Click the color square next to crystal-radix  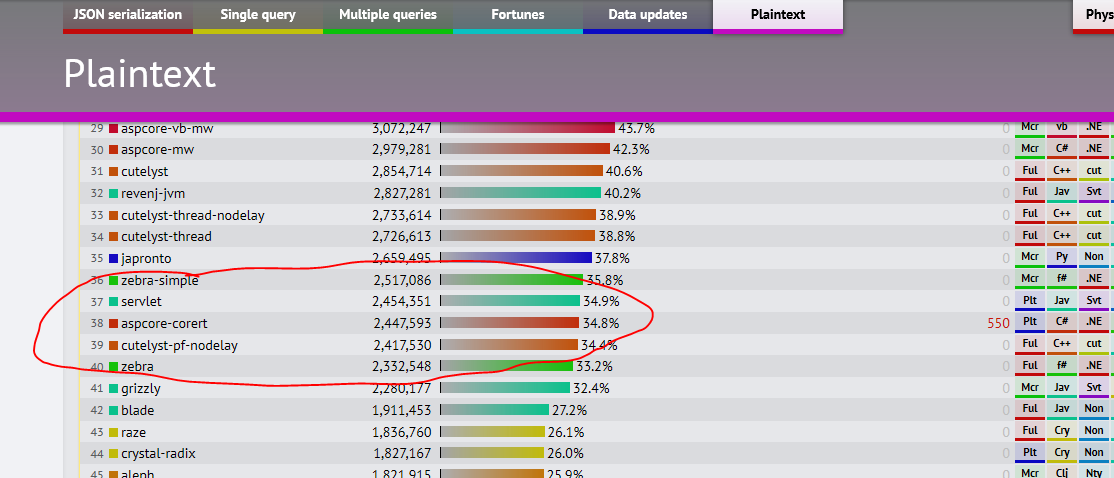pyautogui.click(x=113, y=454)
